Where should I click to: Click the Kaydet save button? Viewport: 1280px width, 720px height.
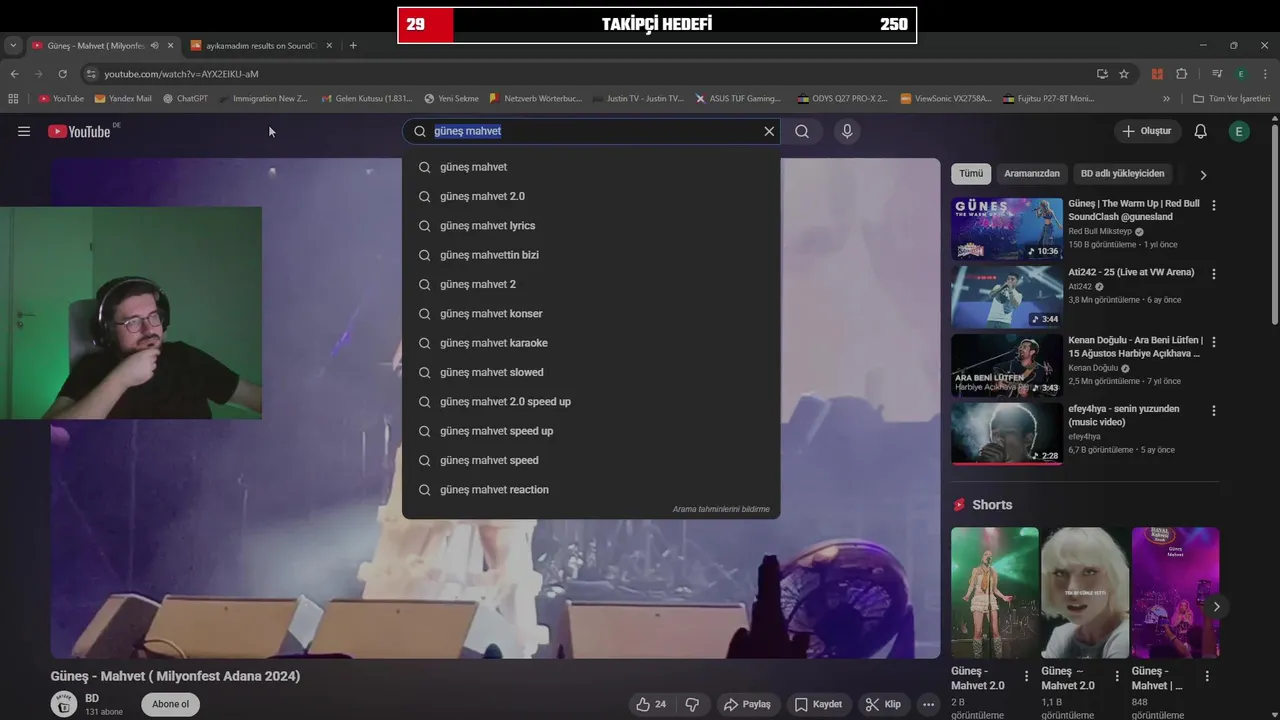818,704
